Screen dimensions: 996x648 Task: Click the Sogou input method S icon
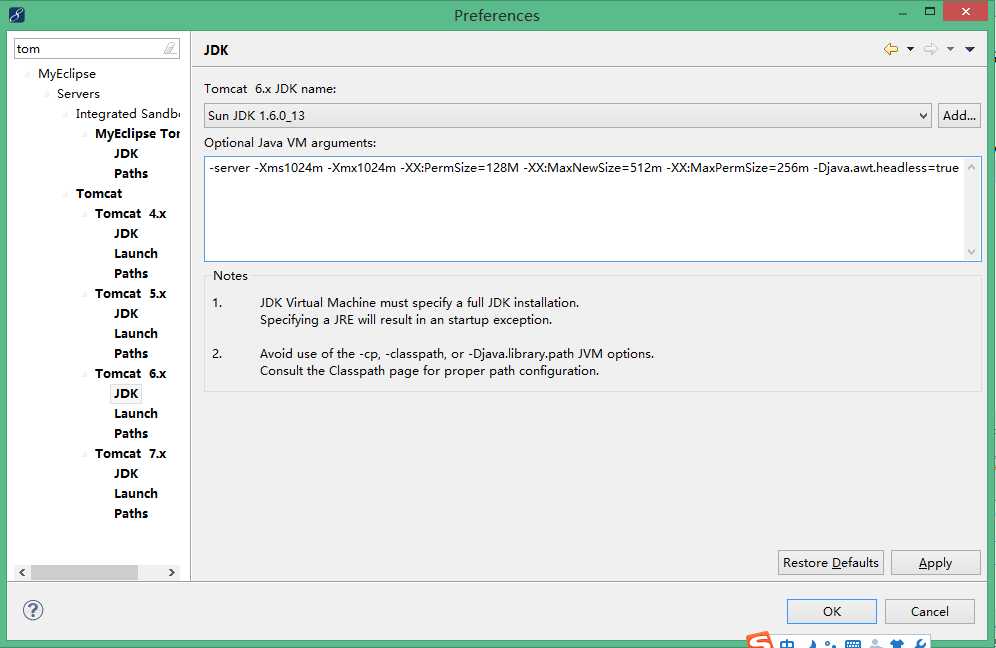(760, 640)
